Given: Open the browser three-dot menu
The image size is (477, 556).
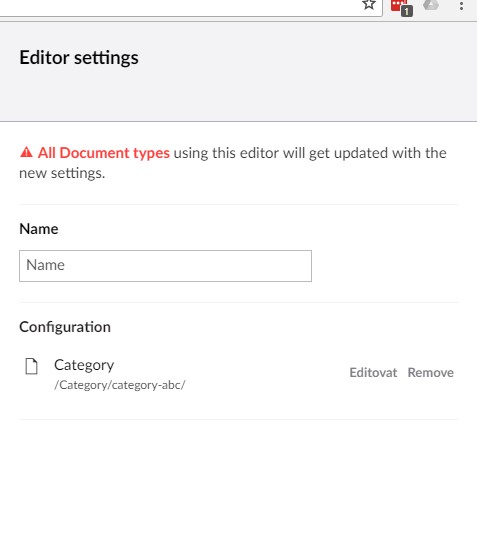Looking at the screenshot, I should (x=461, y=6).
